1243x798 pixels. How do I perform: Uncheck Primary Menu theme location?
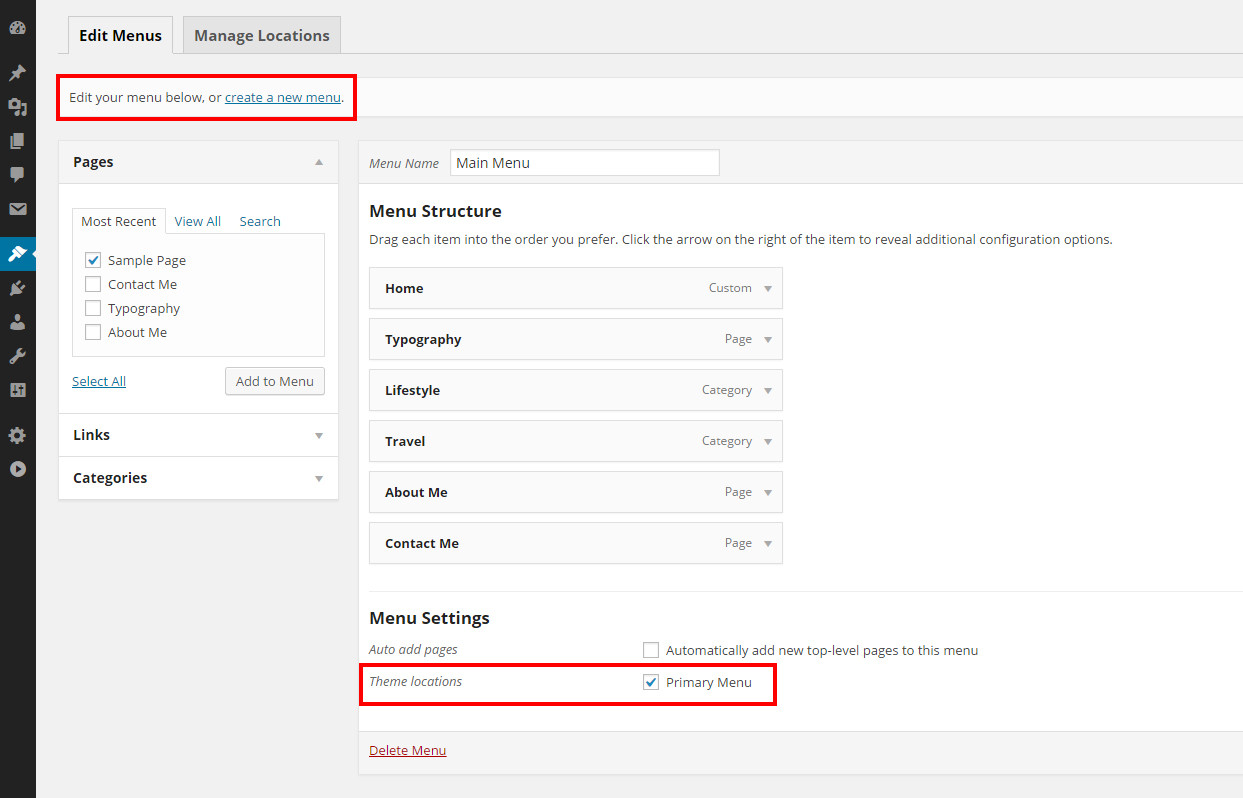tap(651, 682)
